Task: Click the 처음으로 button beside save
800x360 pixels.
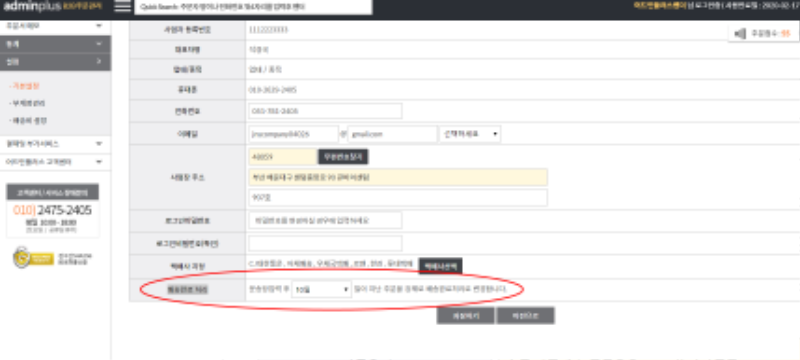Action: click(x=526, y=316)
